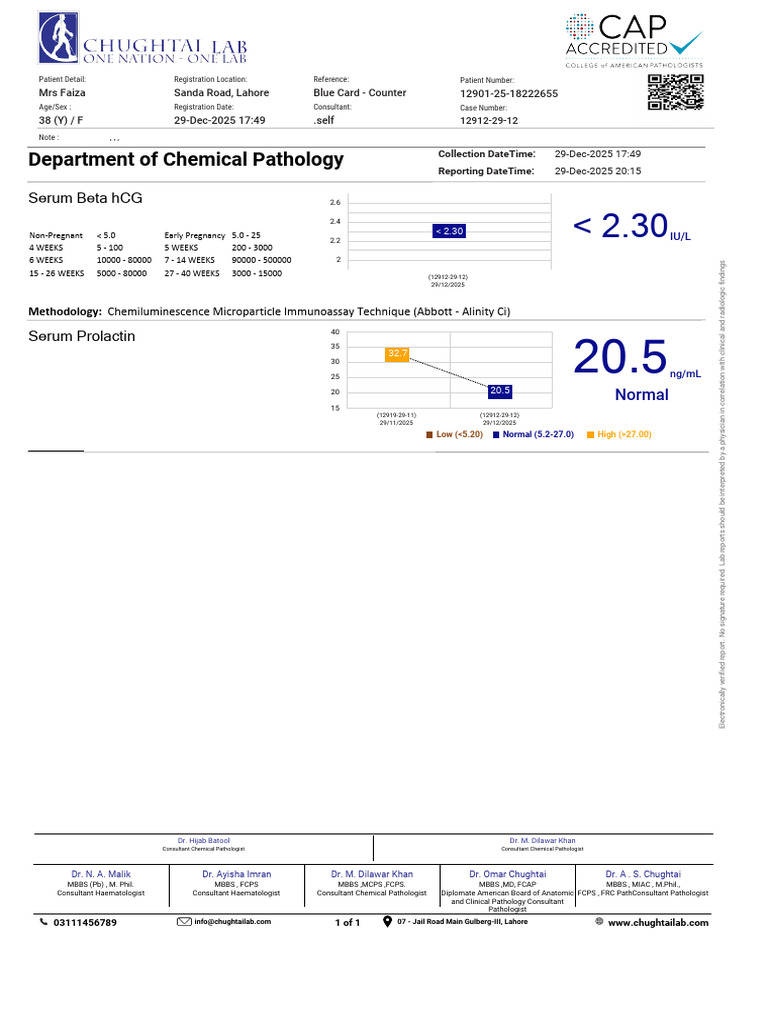The image size is (768, 1024).
Task: Click patient number 12901-25-18222655
Action: [509, 93]
